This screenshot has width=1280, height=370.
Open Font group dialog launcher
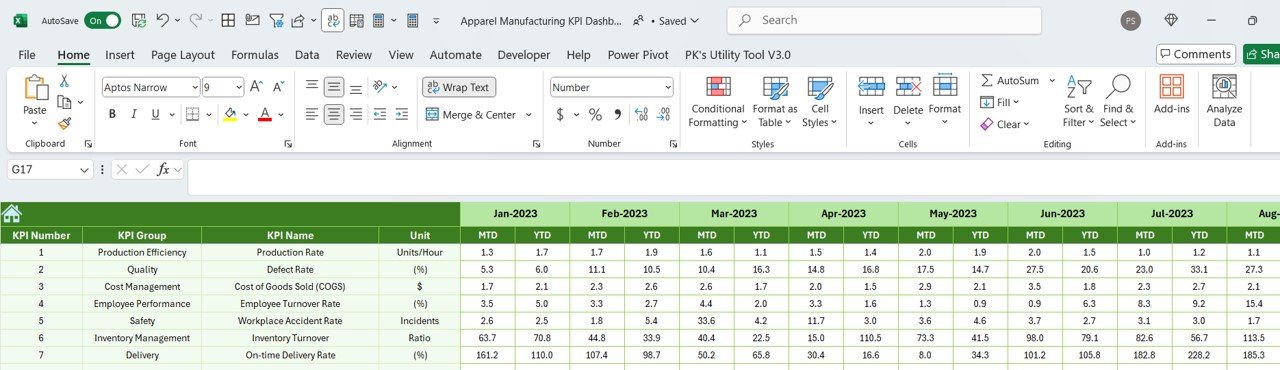[x=288, y=144]
